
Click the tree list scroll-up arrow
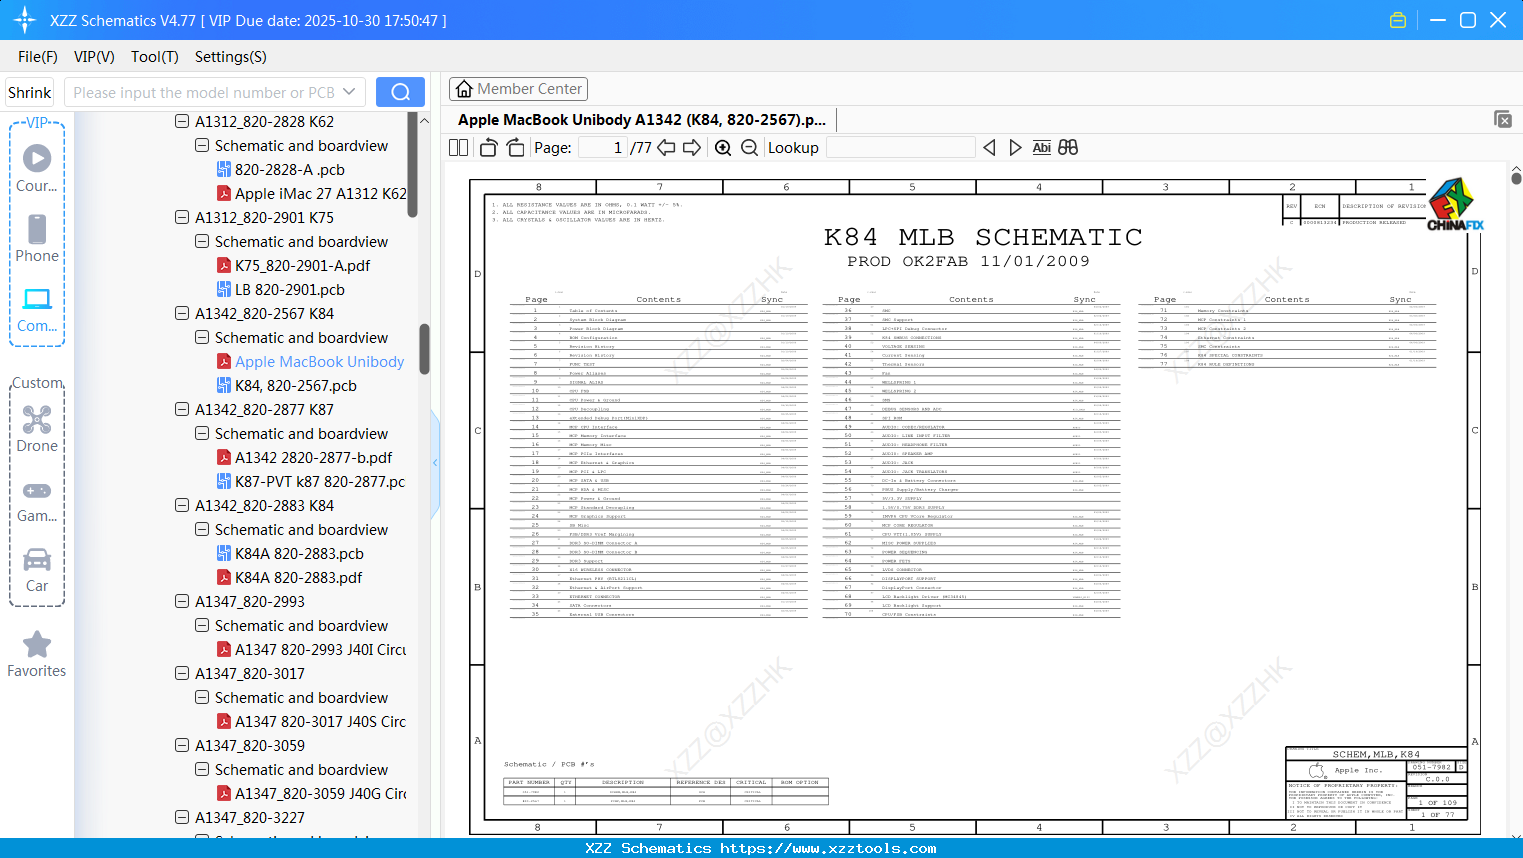(x=424, y=120)
